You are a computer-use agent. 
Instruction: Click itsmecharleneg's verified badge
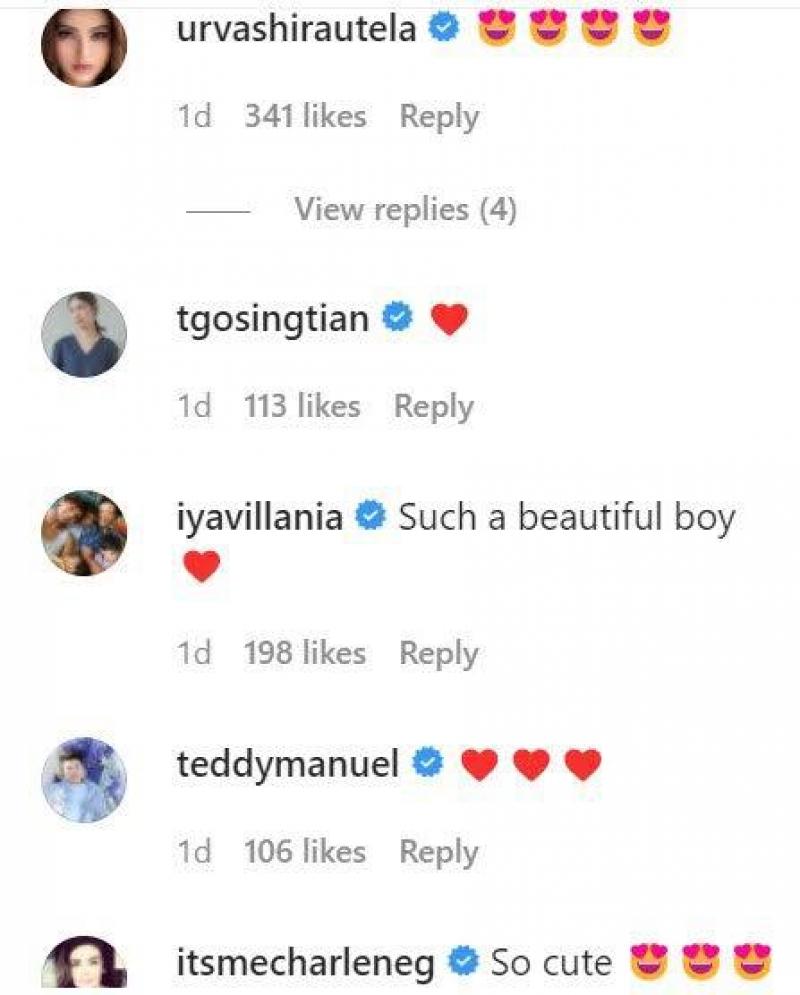462,963
